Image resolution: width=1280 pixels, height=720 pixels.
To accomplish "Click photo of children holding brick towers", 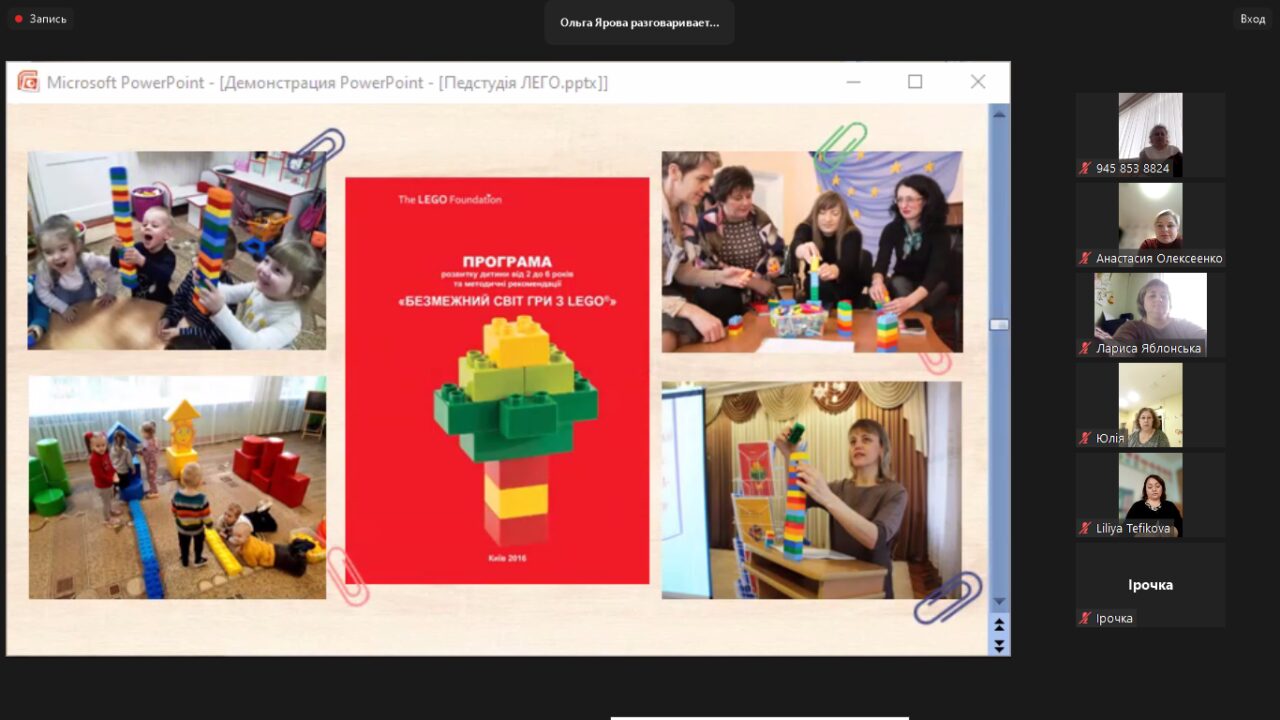I will (177, 250).
